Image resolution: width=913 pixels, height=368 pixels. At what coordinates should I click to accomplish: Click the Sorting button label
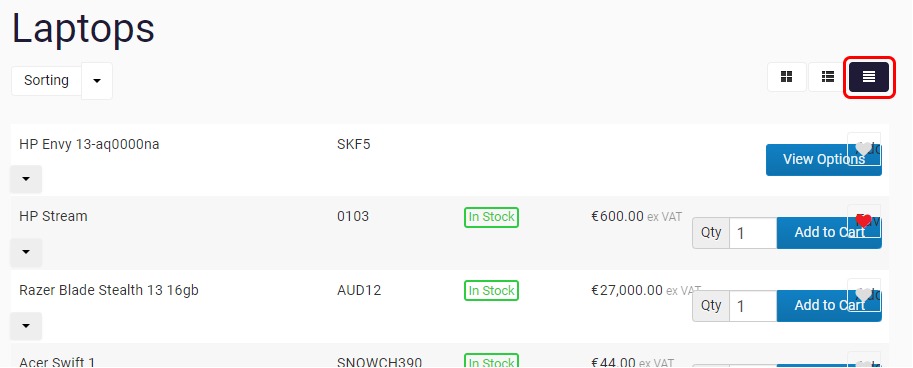click(47, 80)
